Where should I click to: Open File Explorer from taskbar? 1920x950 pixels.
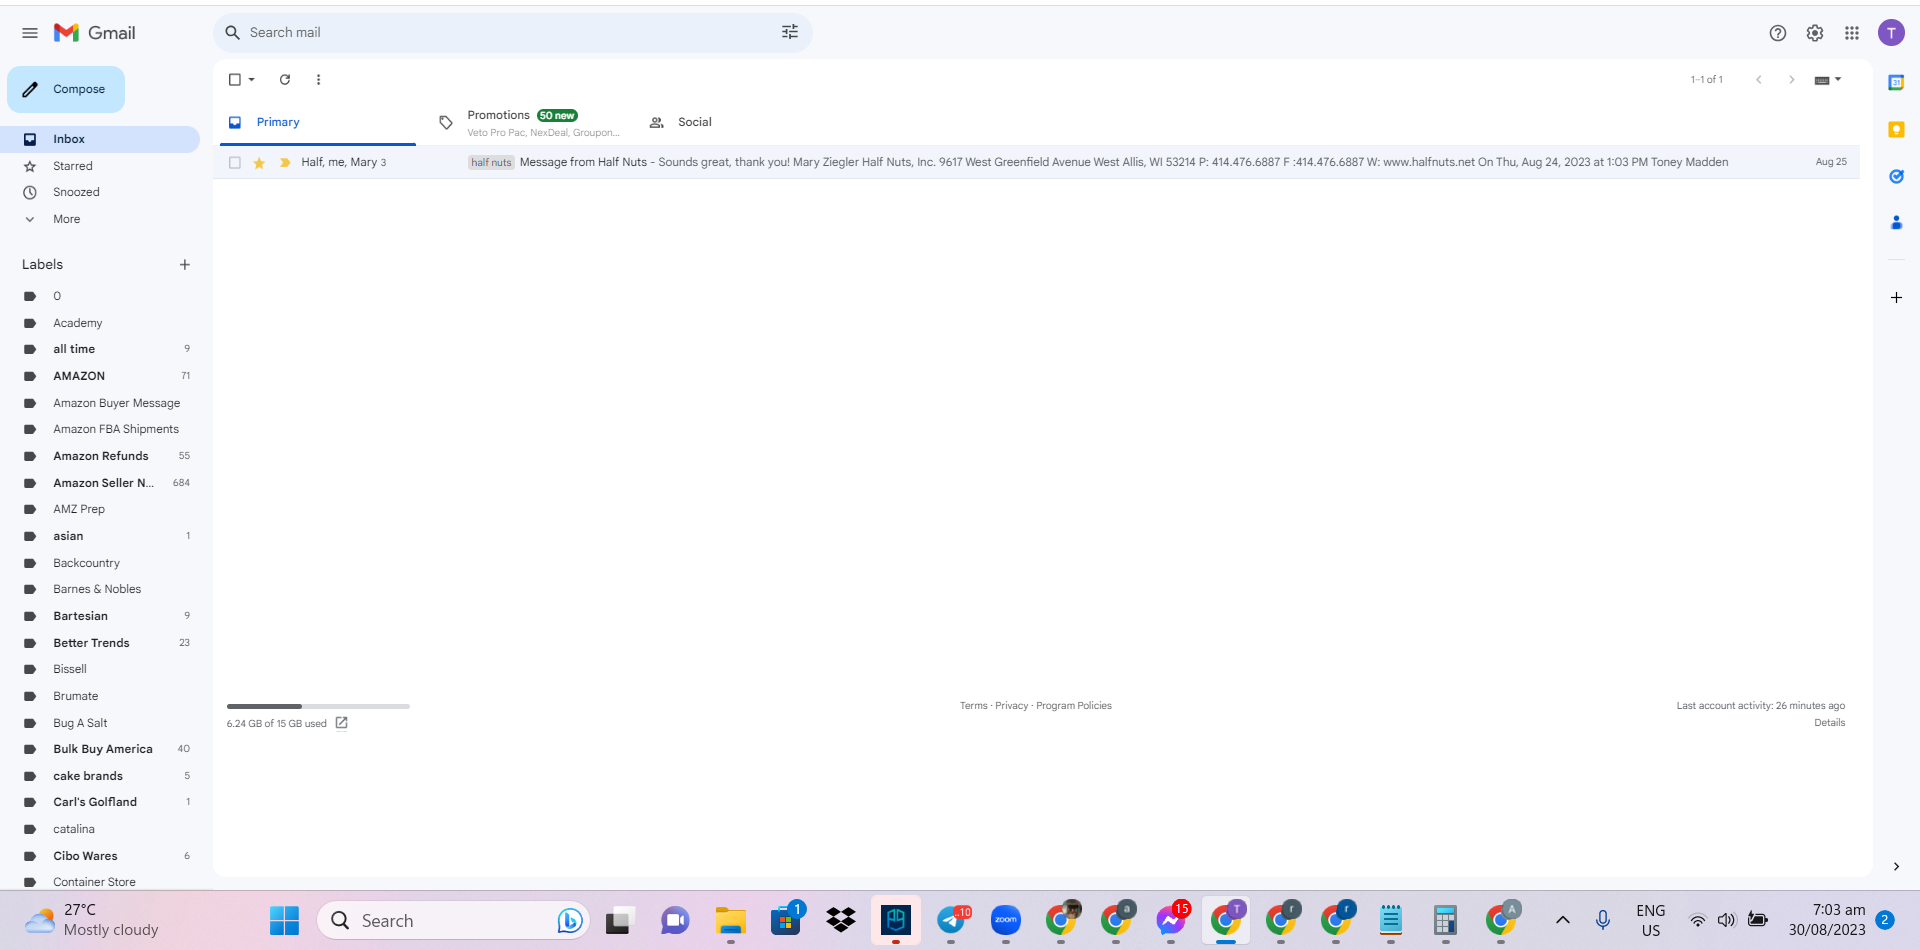[x=731, y=921]
